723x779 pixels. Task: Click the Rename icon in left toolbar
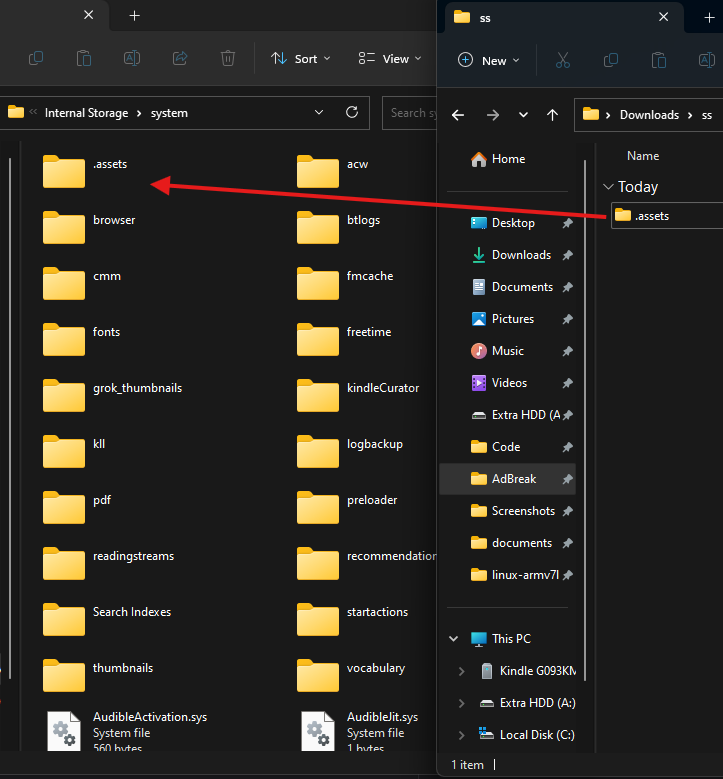pos(131,59)
